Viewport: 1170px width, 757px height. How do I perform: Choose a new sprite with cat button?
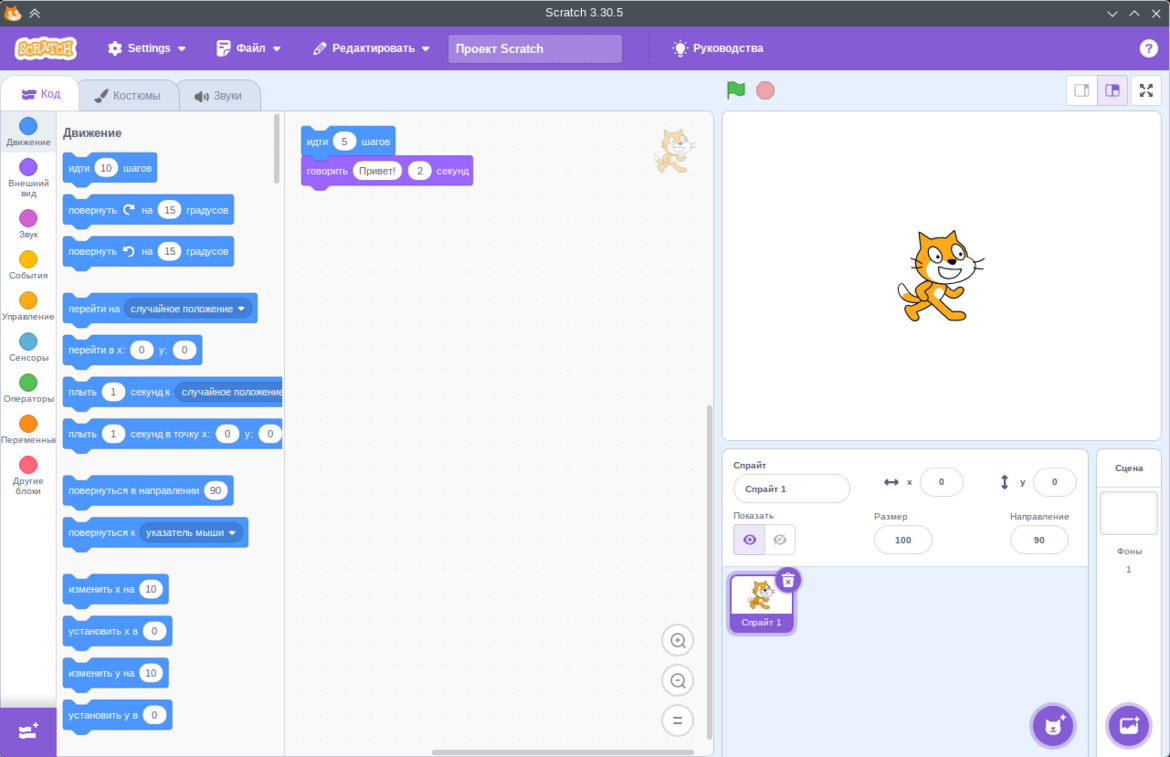[1053, 725]
